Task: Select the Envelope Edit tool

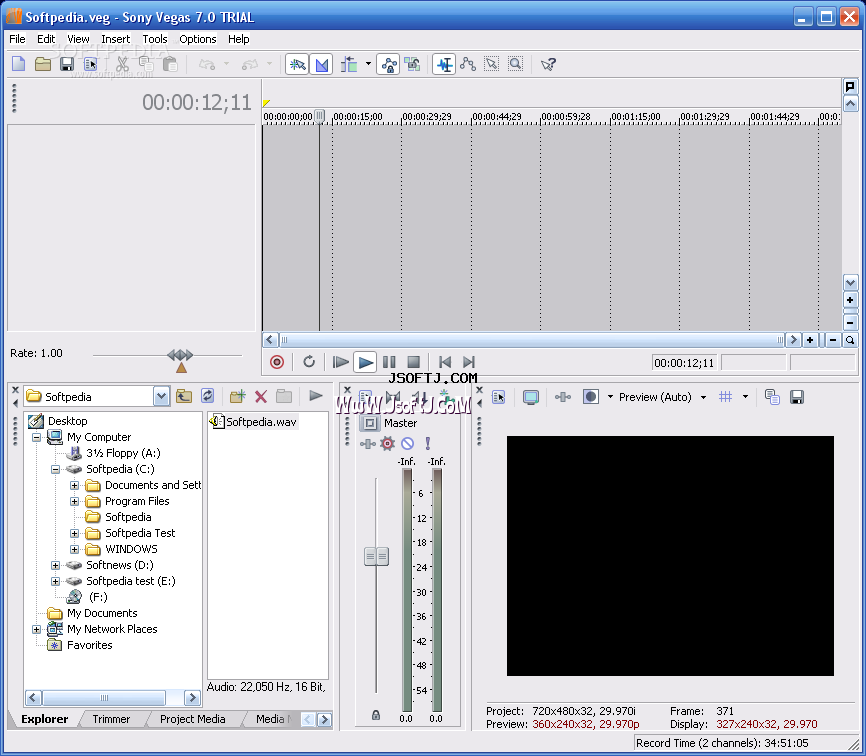Action: click(468, 64)
